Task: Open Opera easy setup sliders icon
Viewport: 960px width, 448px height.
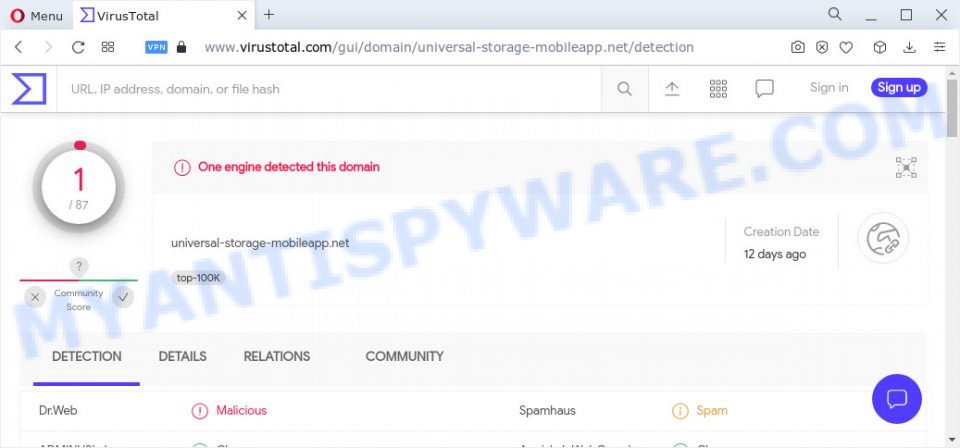Action: click(939, 47)
